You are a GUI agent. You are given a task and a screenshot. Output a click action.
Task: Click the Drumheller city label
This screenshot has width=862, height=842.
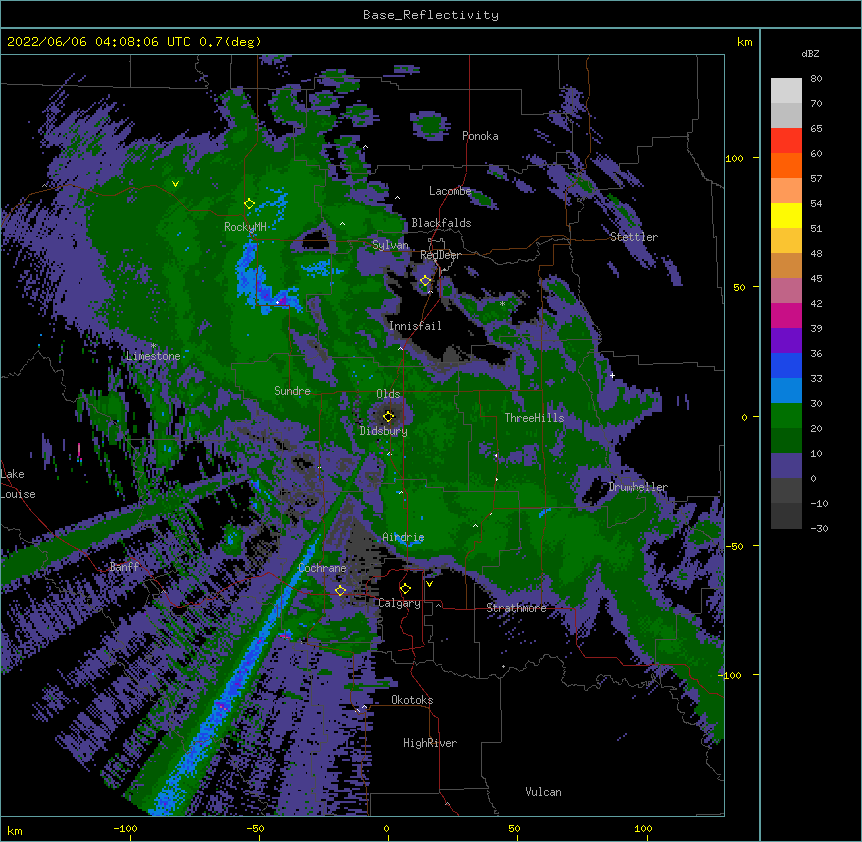(x=638, y=487)
